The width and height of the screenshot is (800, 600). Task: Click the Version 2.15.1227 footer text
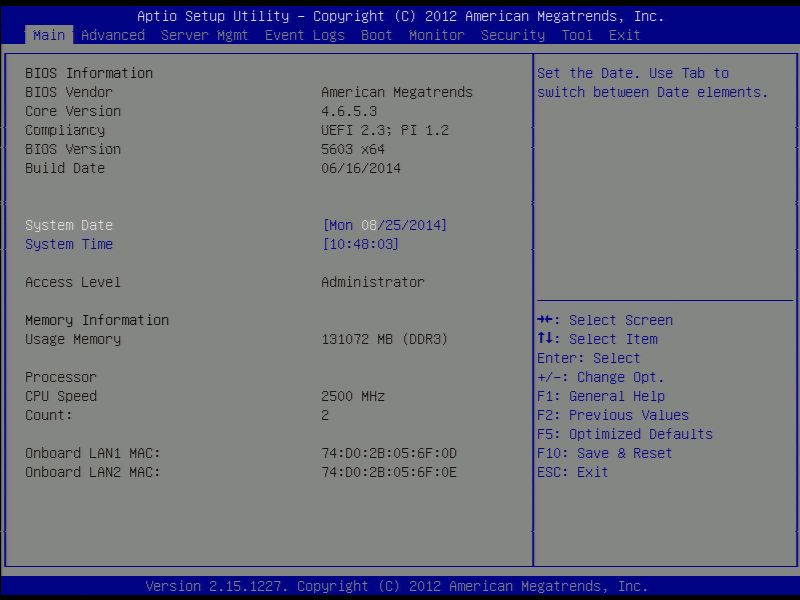397,586
